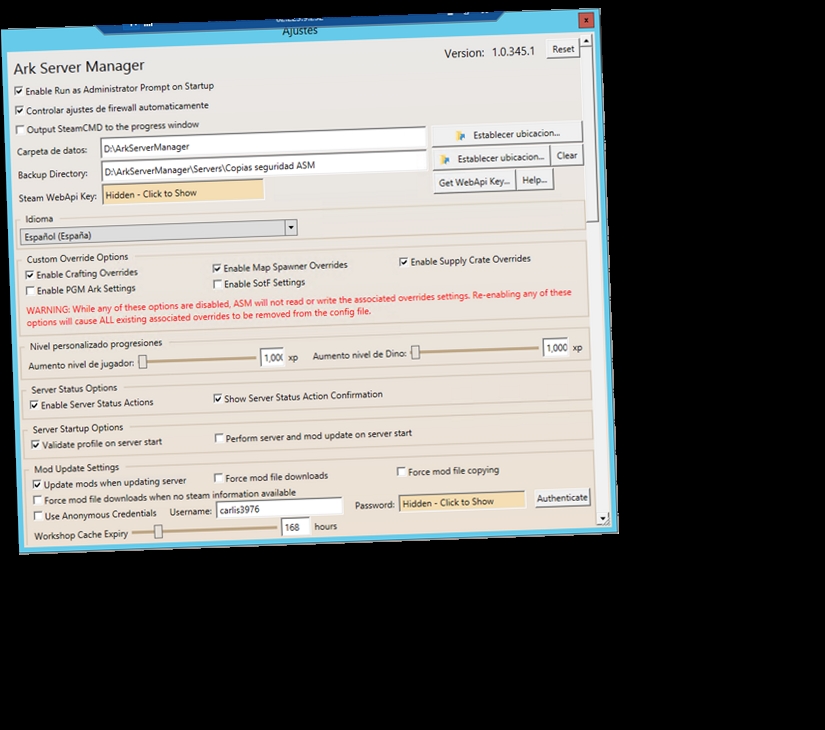The width and height of the screenshot is (825, 730).
Task: Check Perform server and mod update on server start
Action: [219, 438]
